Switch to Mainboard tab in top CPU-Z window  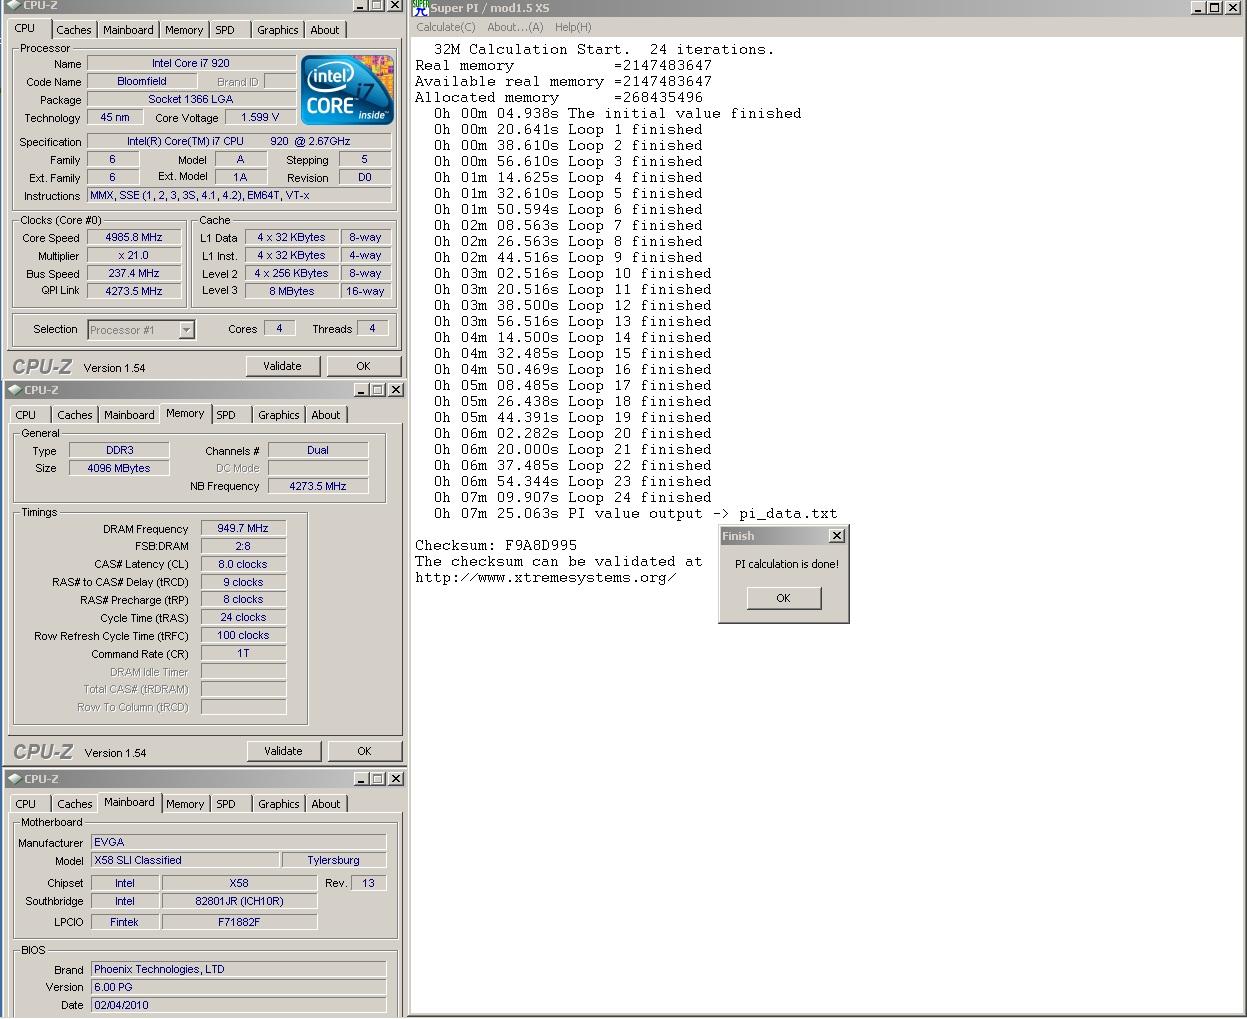(x=129, y=30)
